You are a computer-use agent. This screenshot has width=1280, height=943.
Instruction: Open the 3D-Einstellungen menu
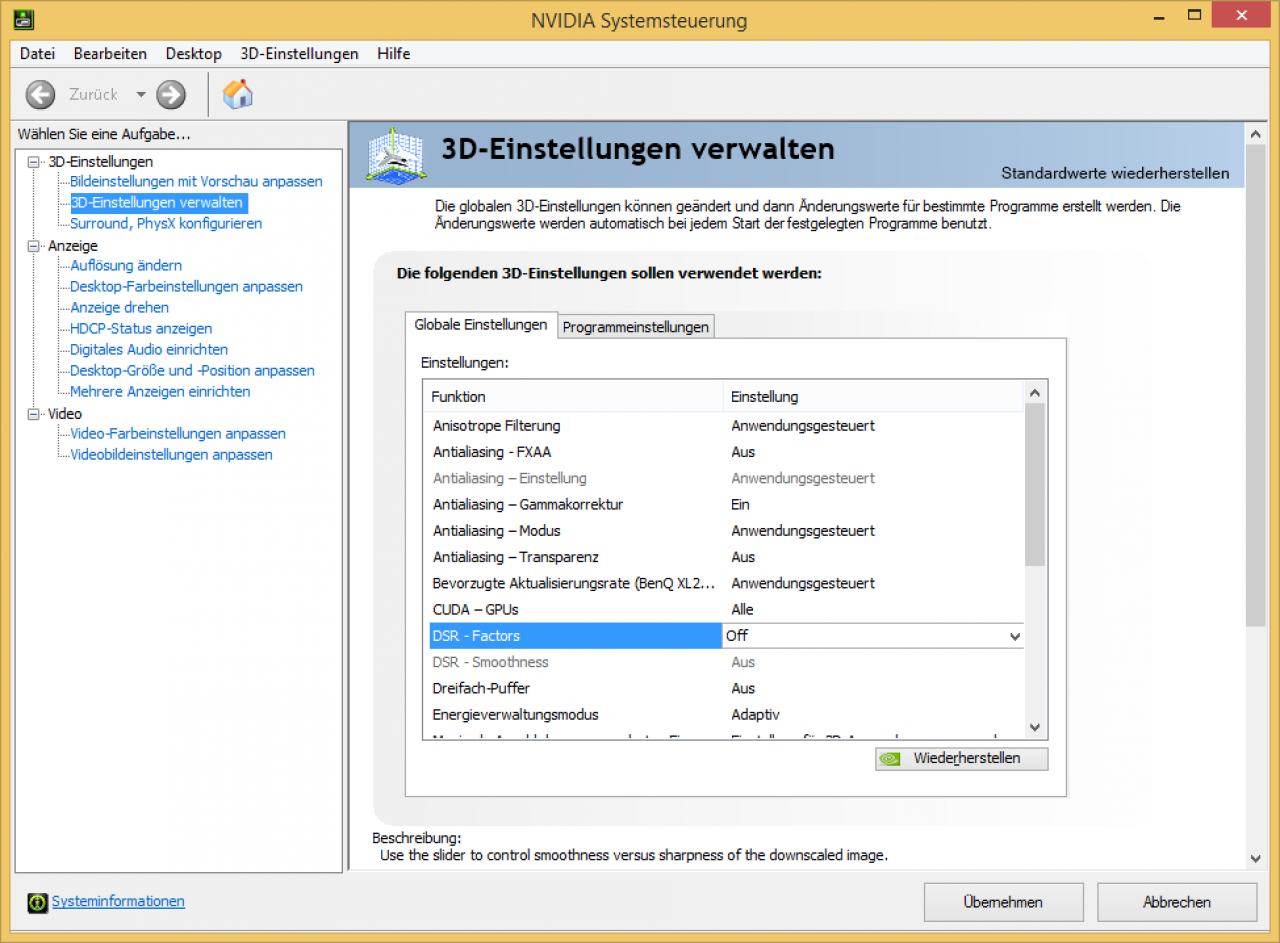click(x=299, y=54)
